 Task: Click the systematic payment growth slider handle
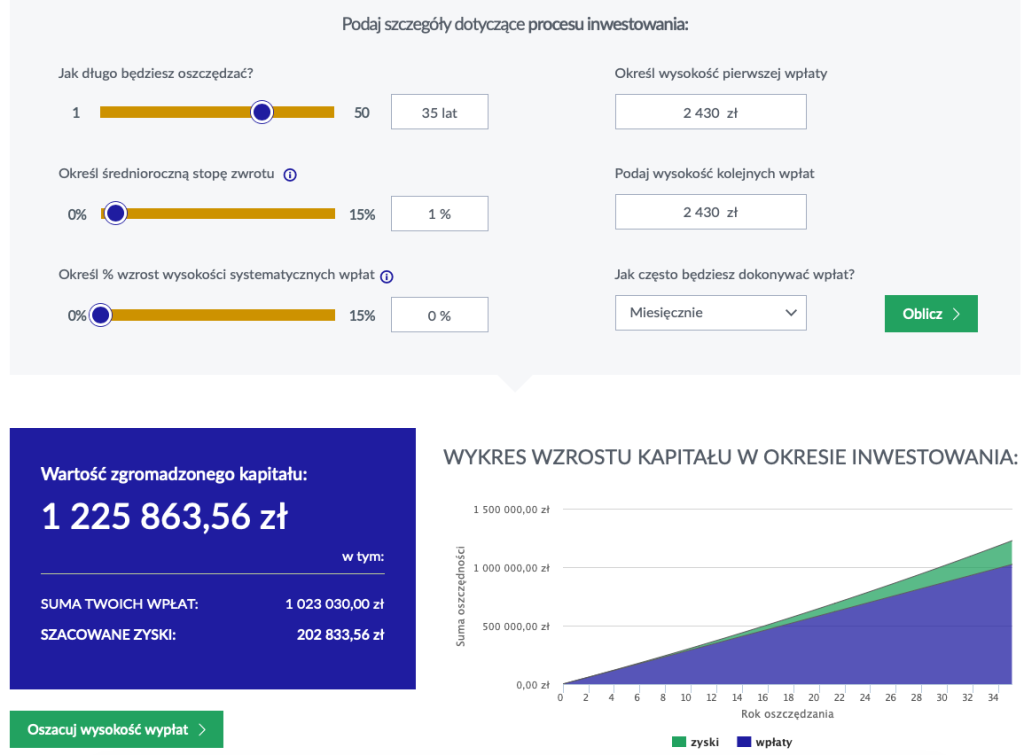[x=100, y=315]
